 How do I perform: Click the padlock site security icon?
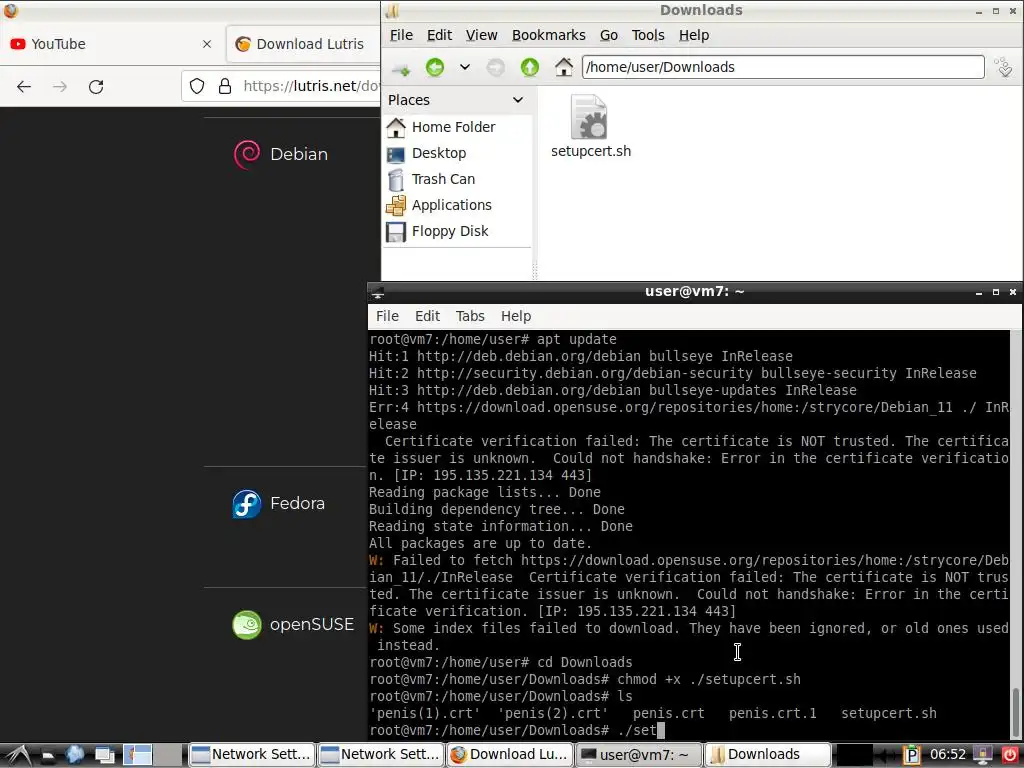point(225,86)
